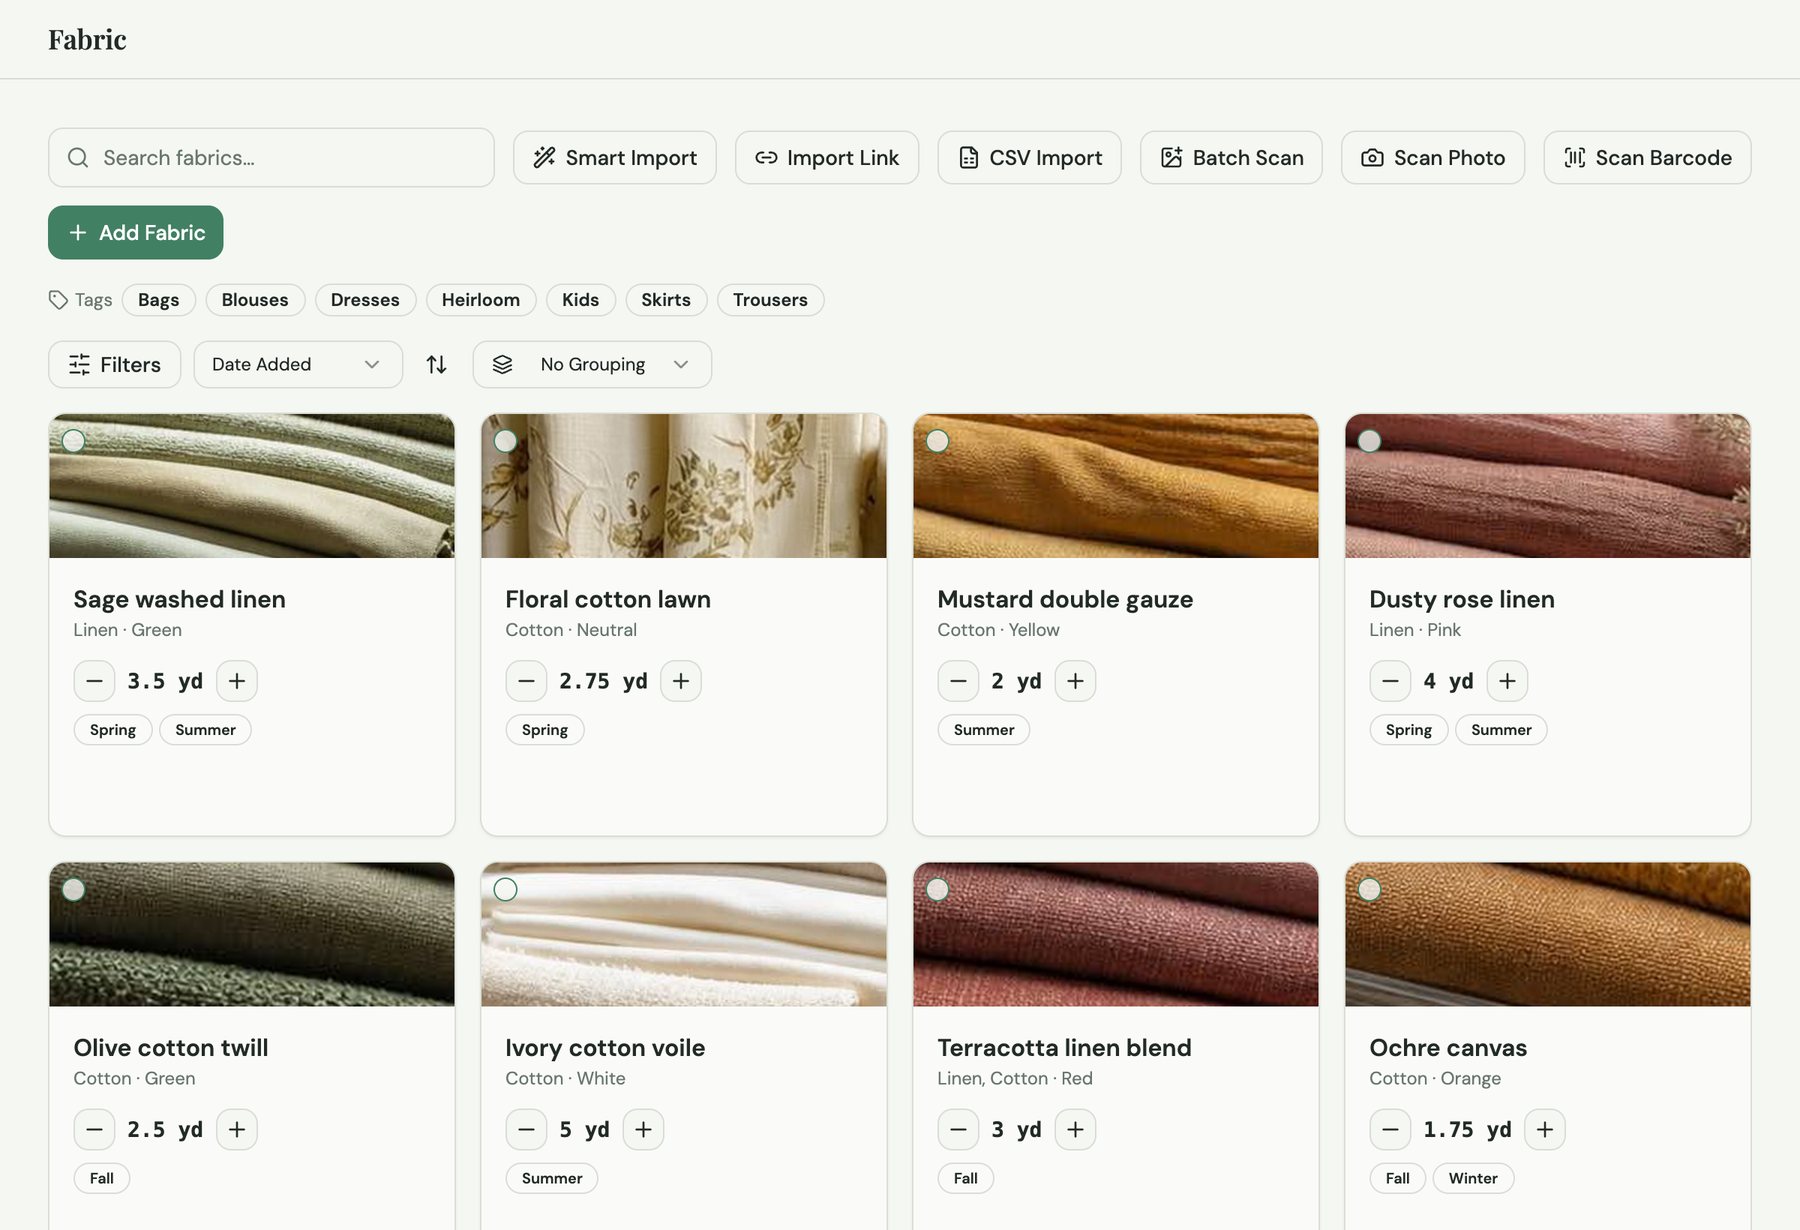
Task: Select the Heirloom tag chip
Action: coord(481,300)
